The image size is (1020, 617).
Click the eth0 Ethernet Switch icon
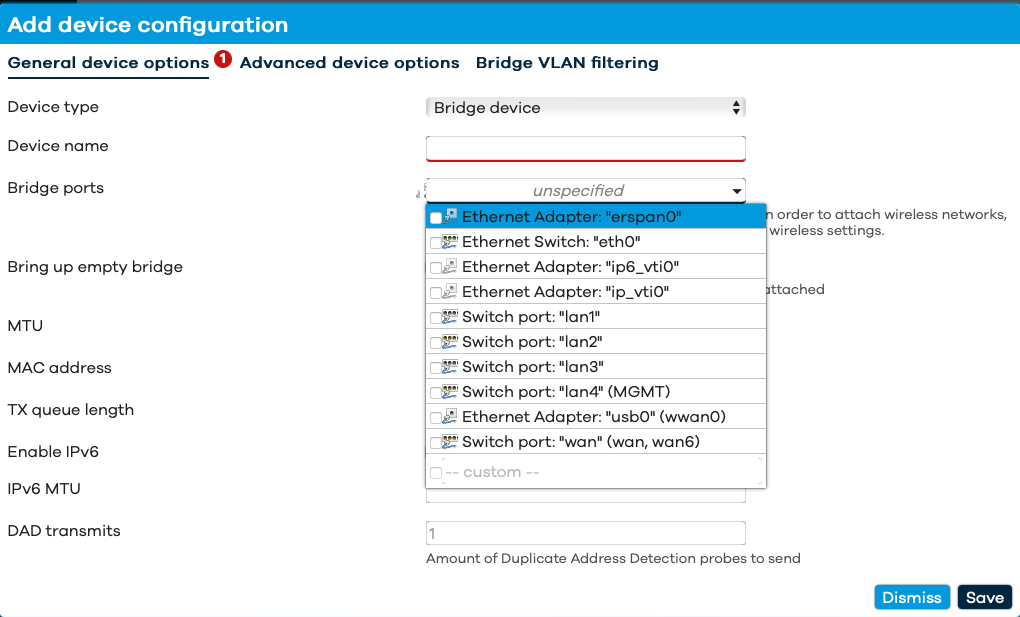pyautogui.click(x=450, y=241)
